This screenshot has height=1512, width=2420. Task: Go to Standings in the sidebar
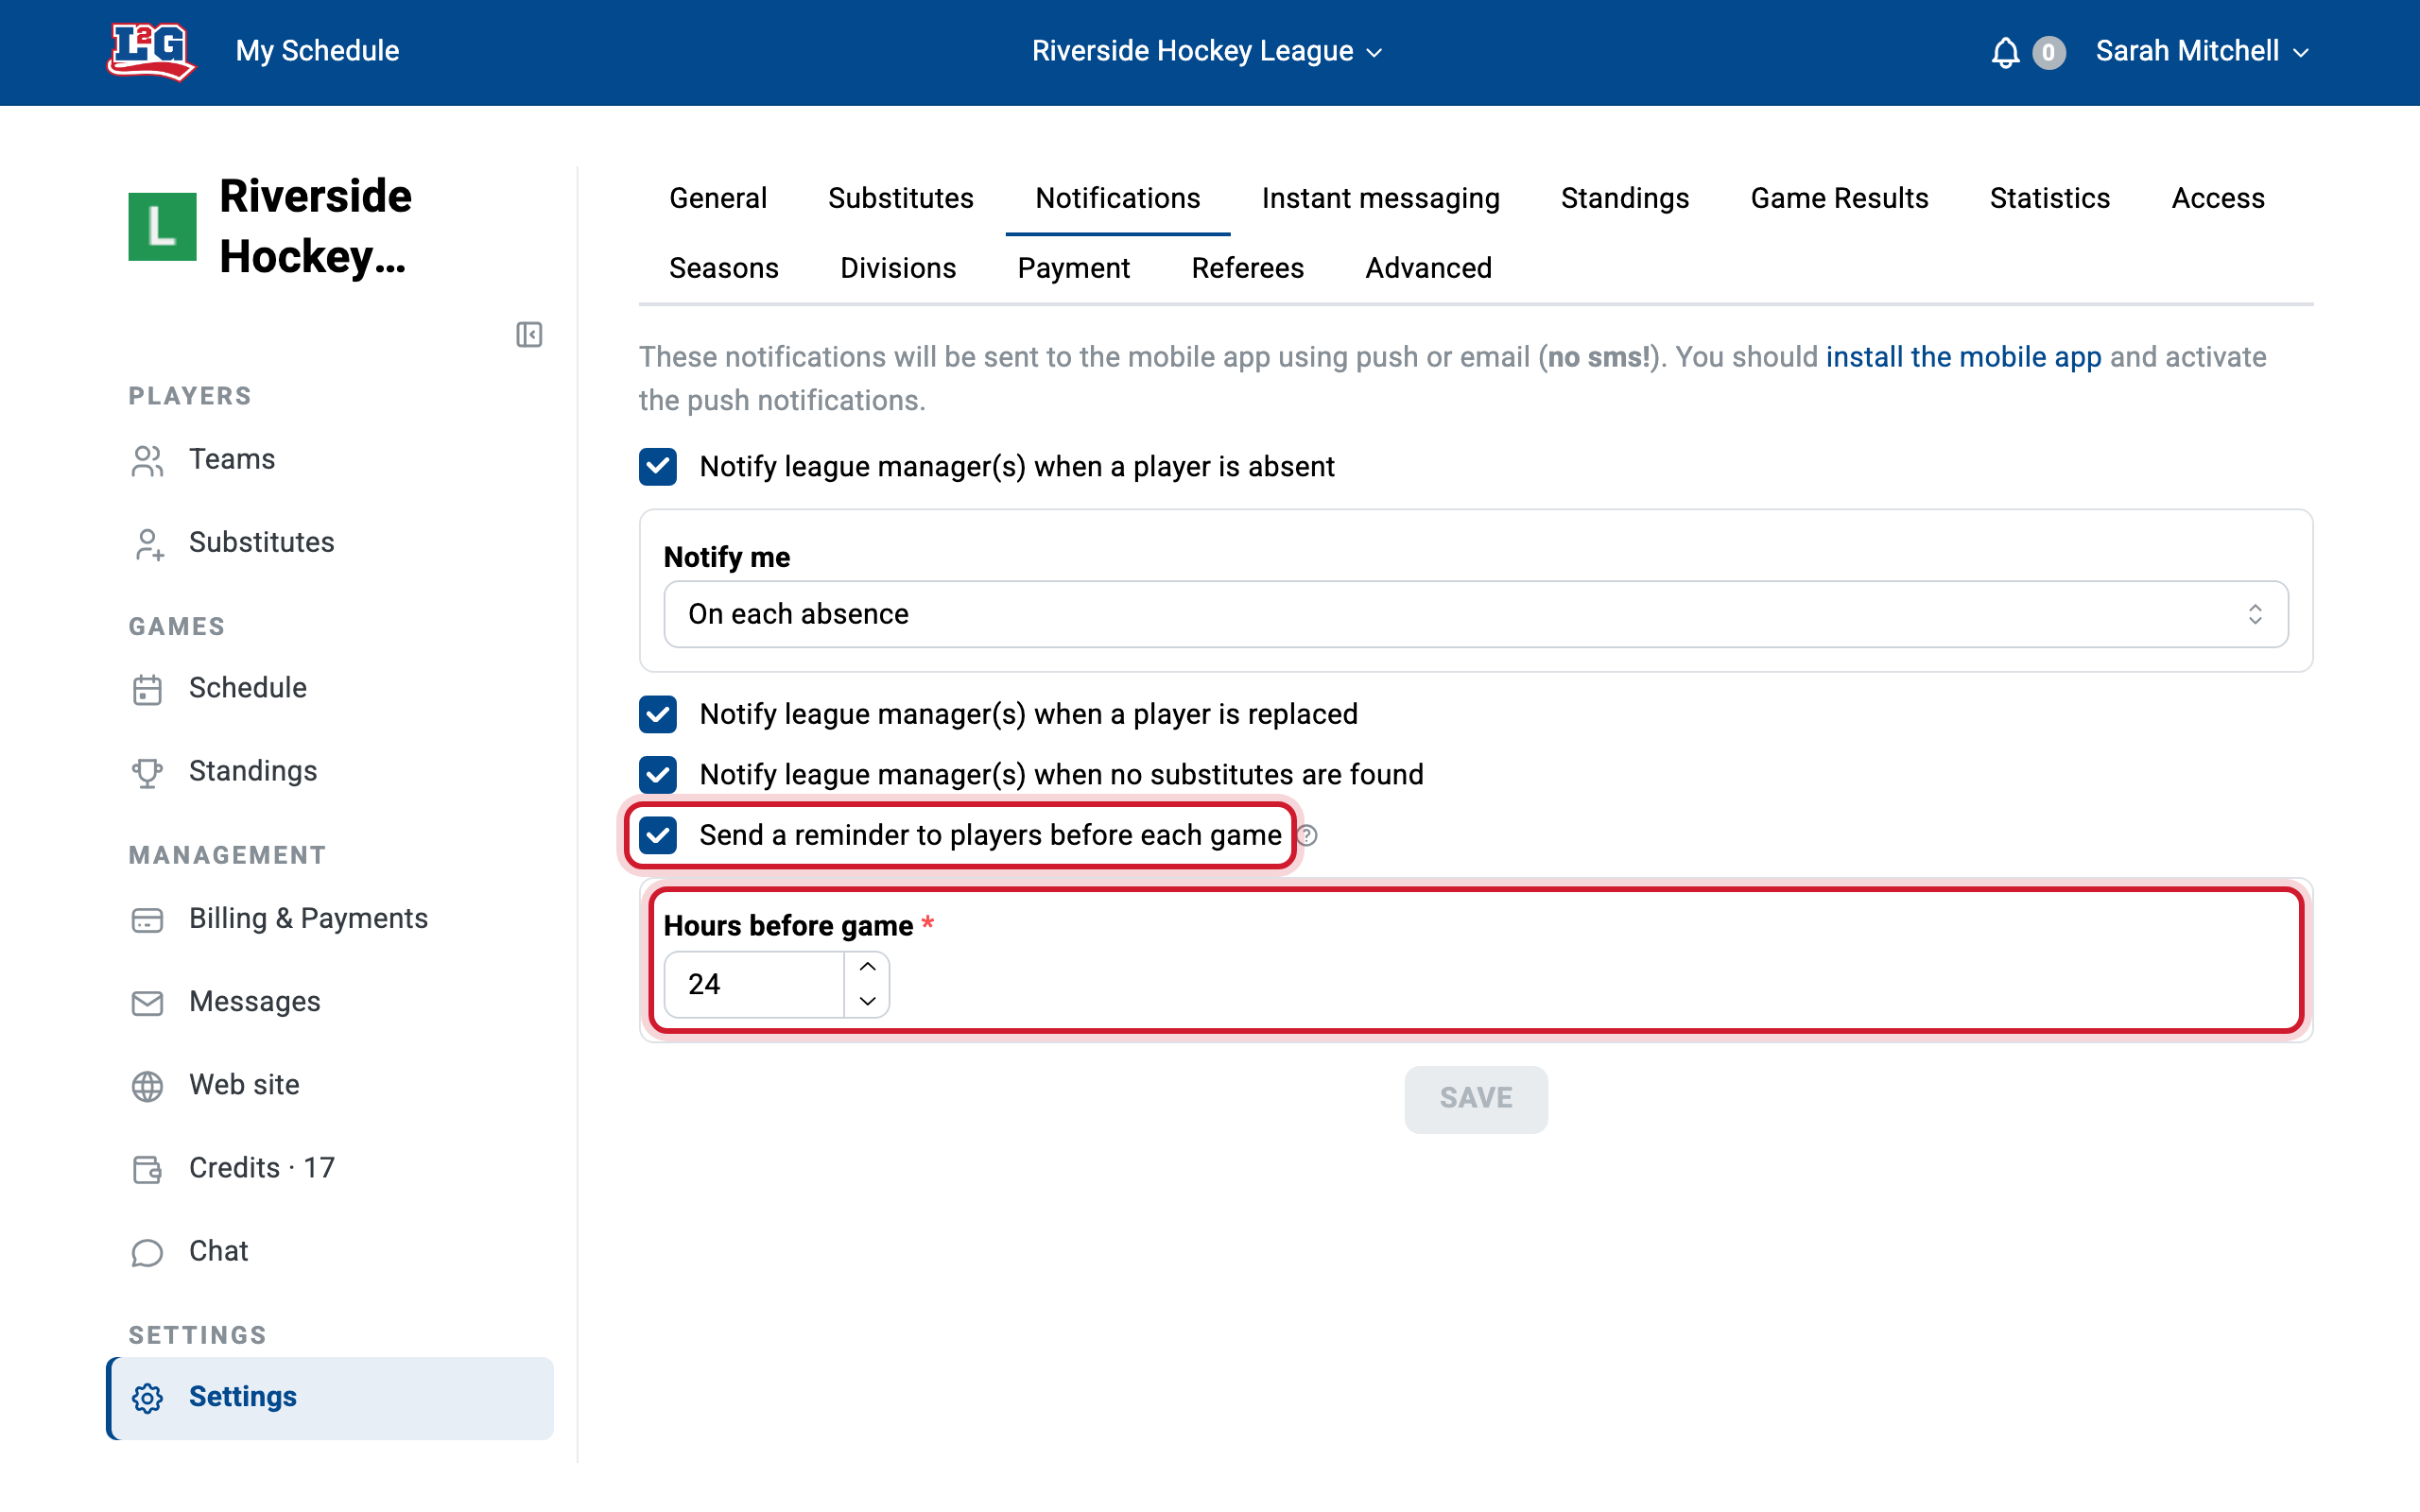(330, 772)
